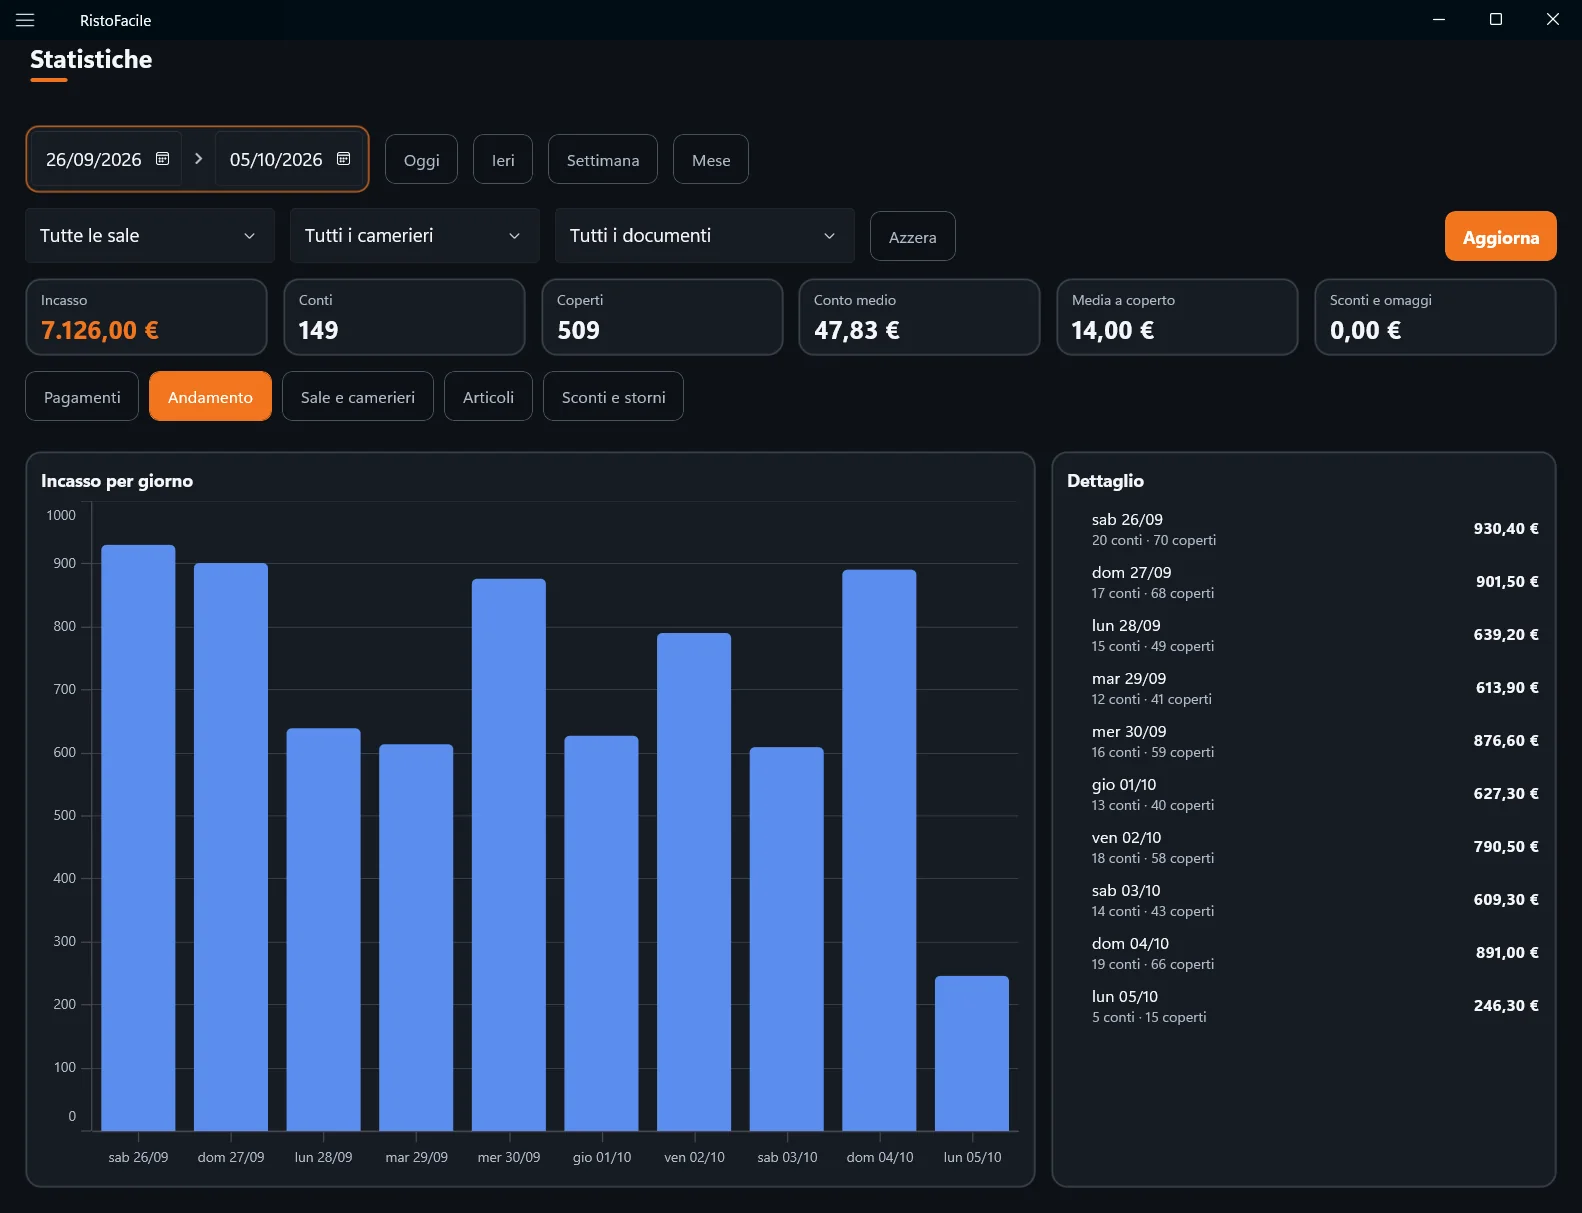The height and width of the screenshot is (1213, 1582).
Task: Open calendar picker for end date 05/10/2026
Action: click(343, 159)
